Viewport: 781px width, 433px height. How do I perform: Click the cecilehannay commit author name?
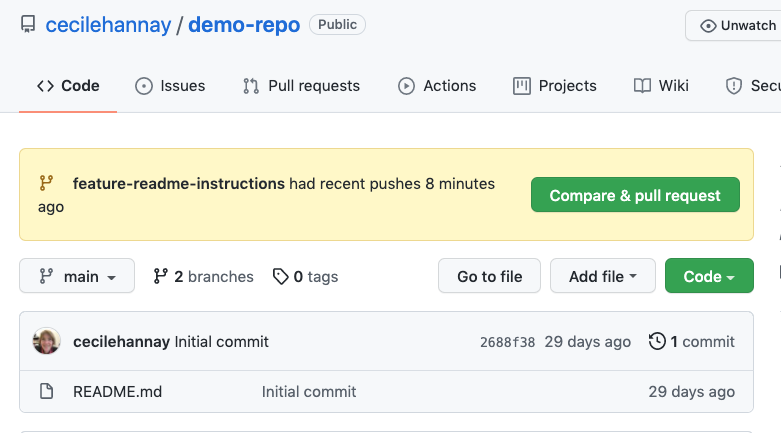[122, 342]
